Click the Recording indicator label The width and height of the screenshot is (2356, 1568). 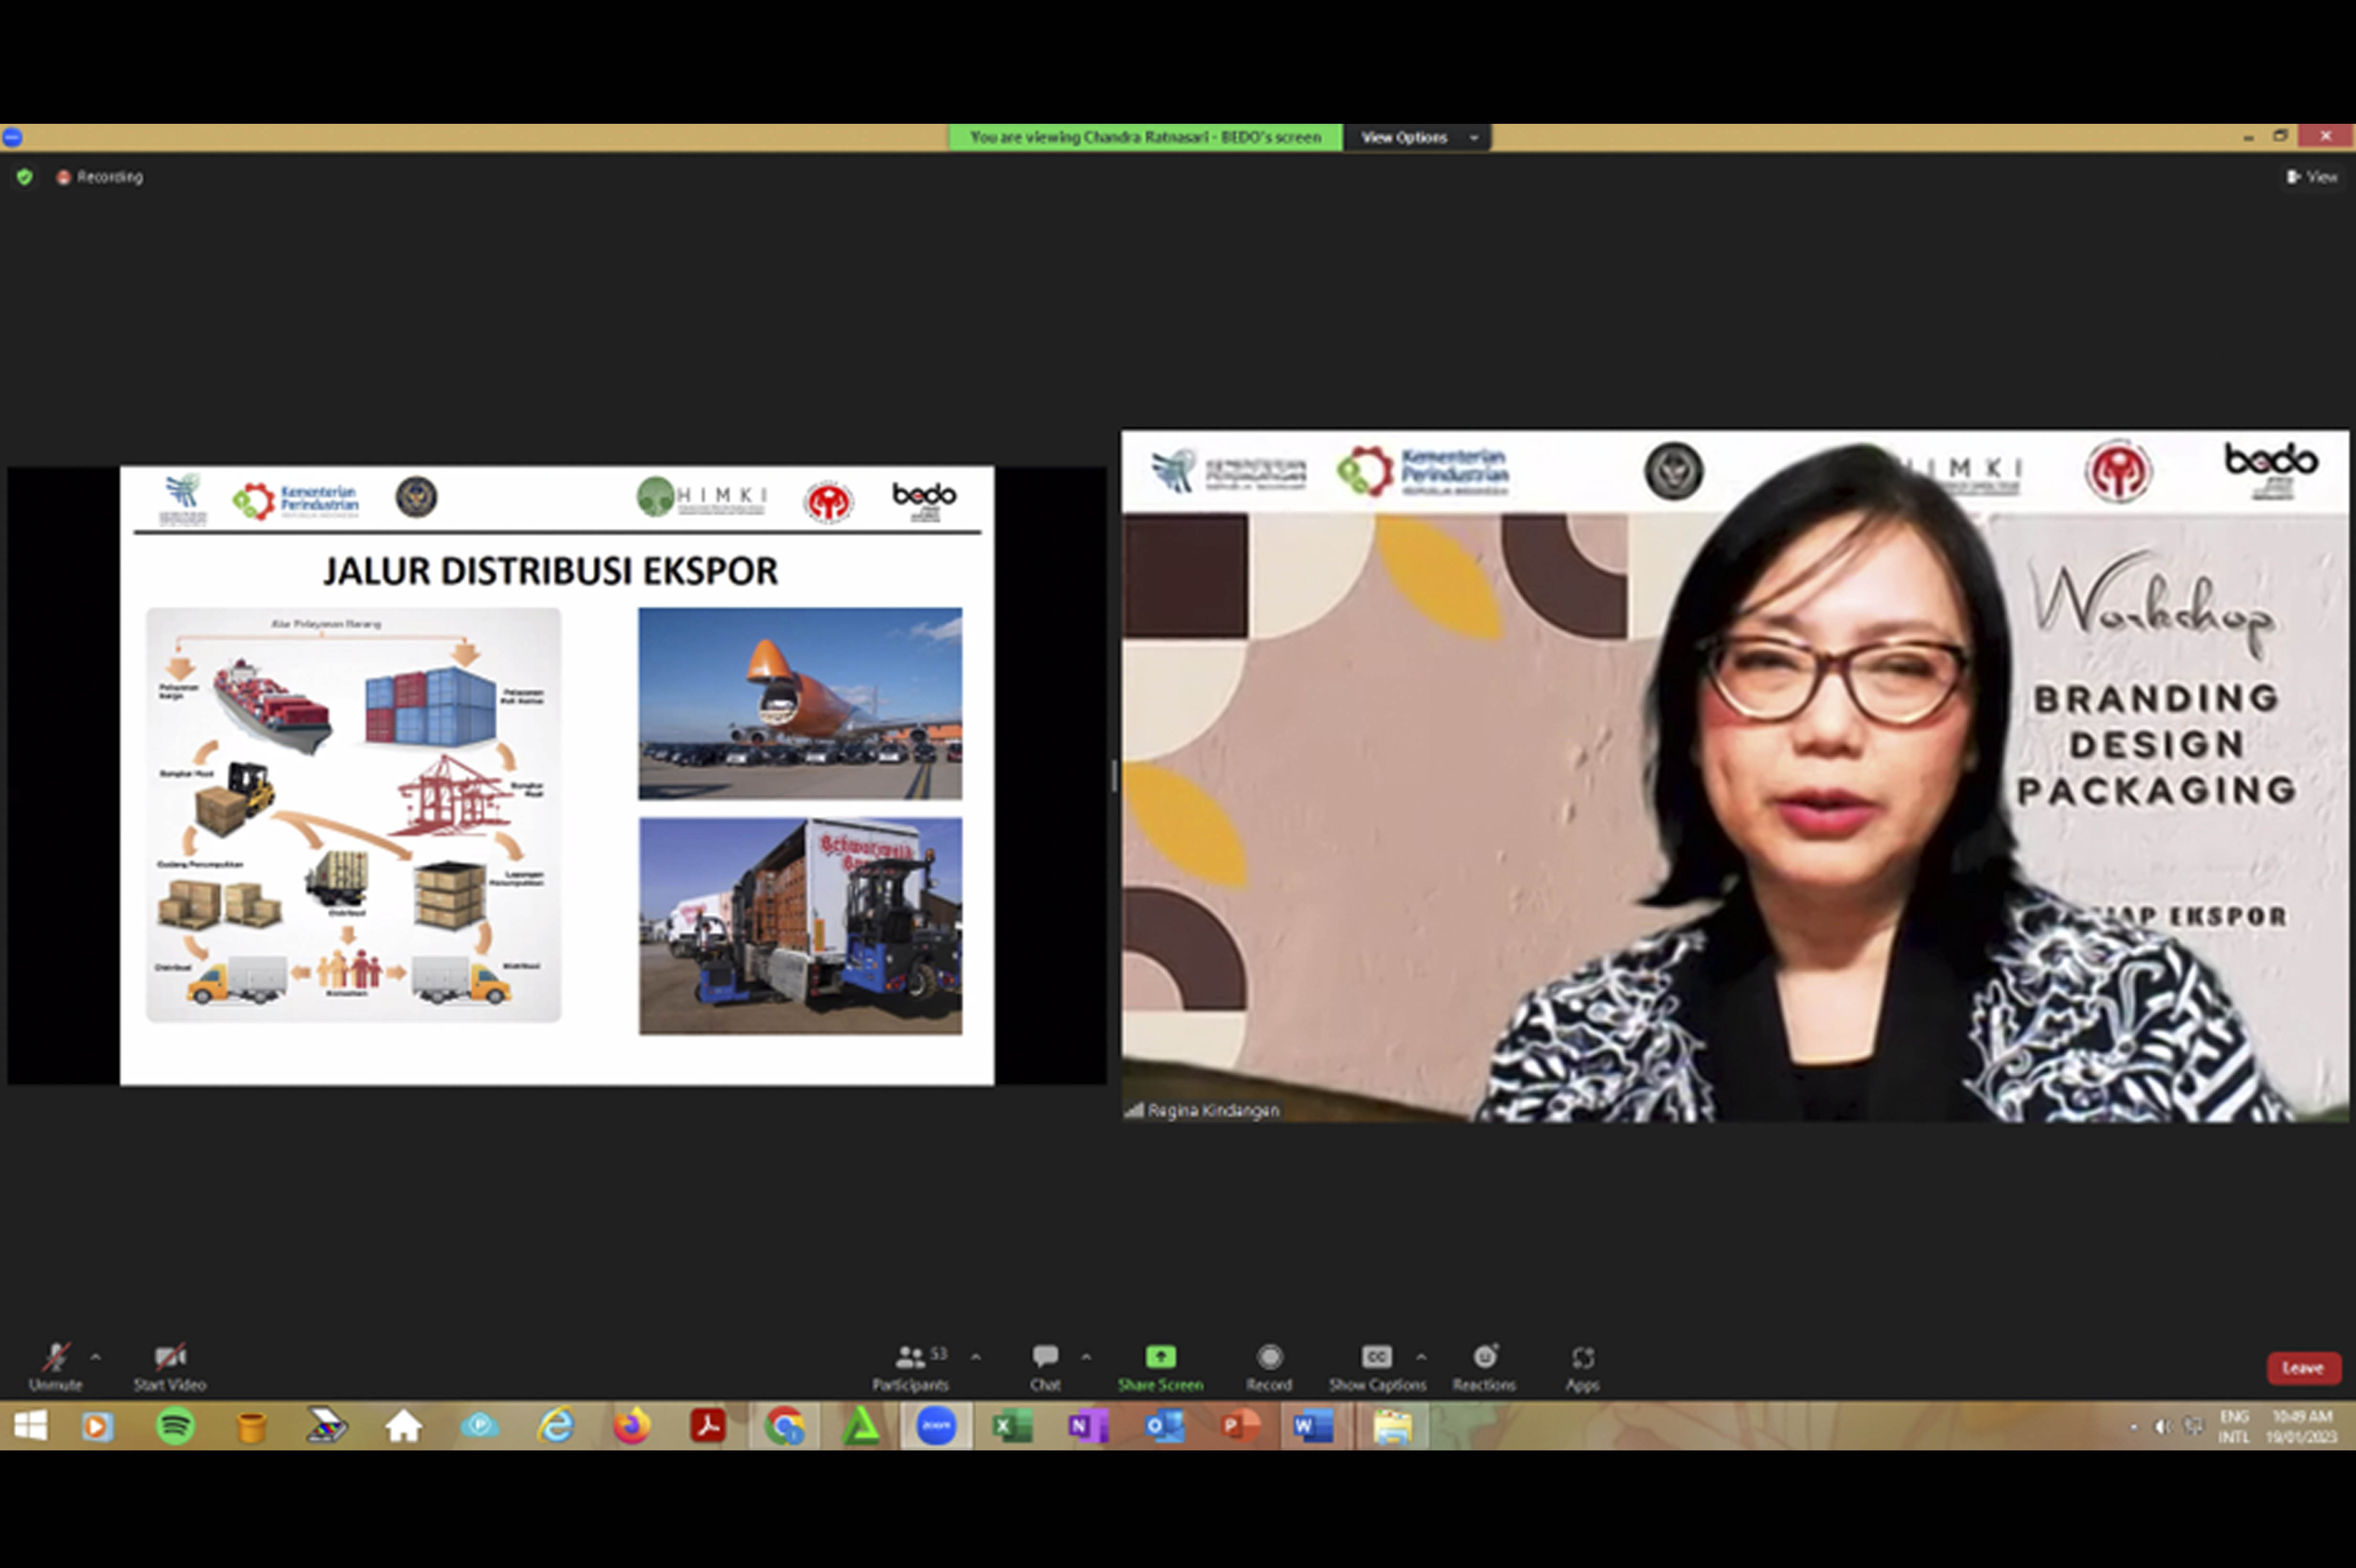(109, 177)
